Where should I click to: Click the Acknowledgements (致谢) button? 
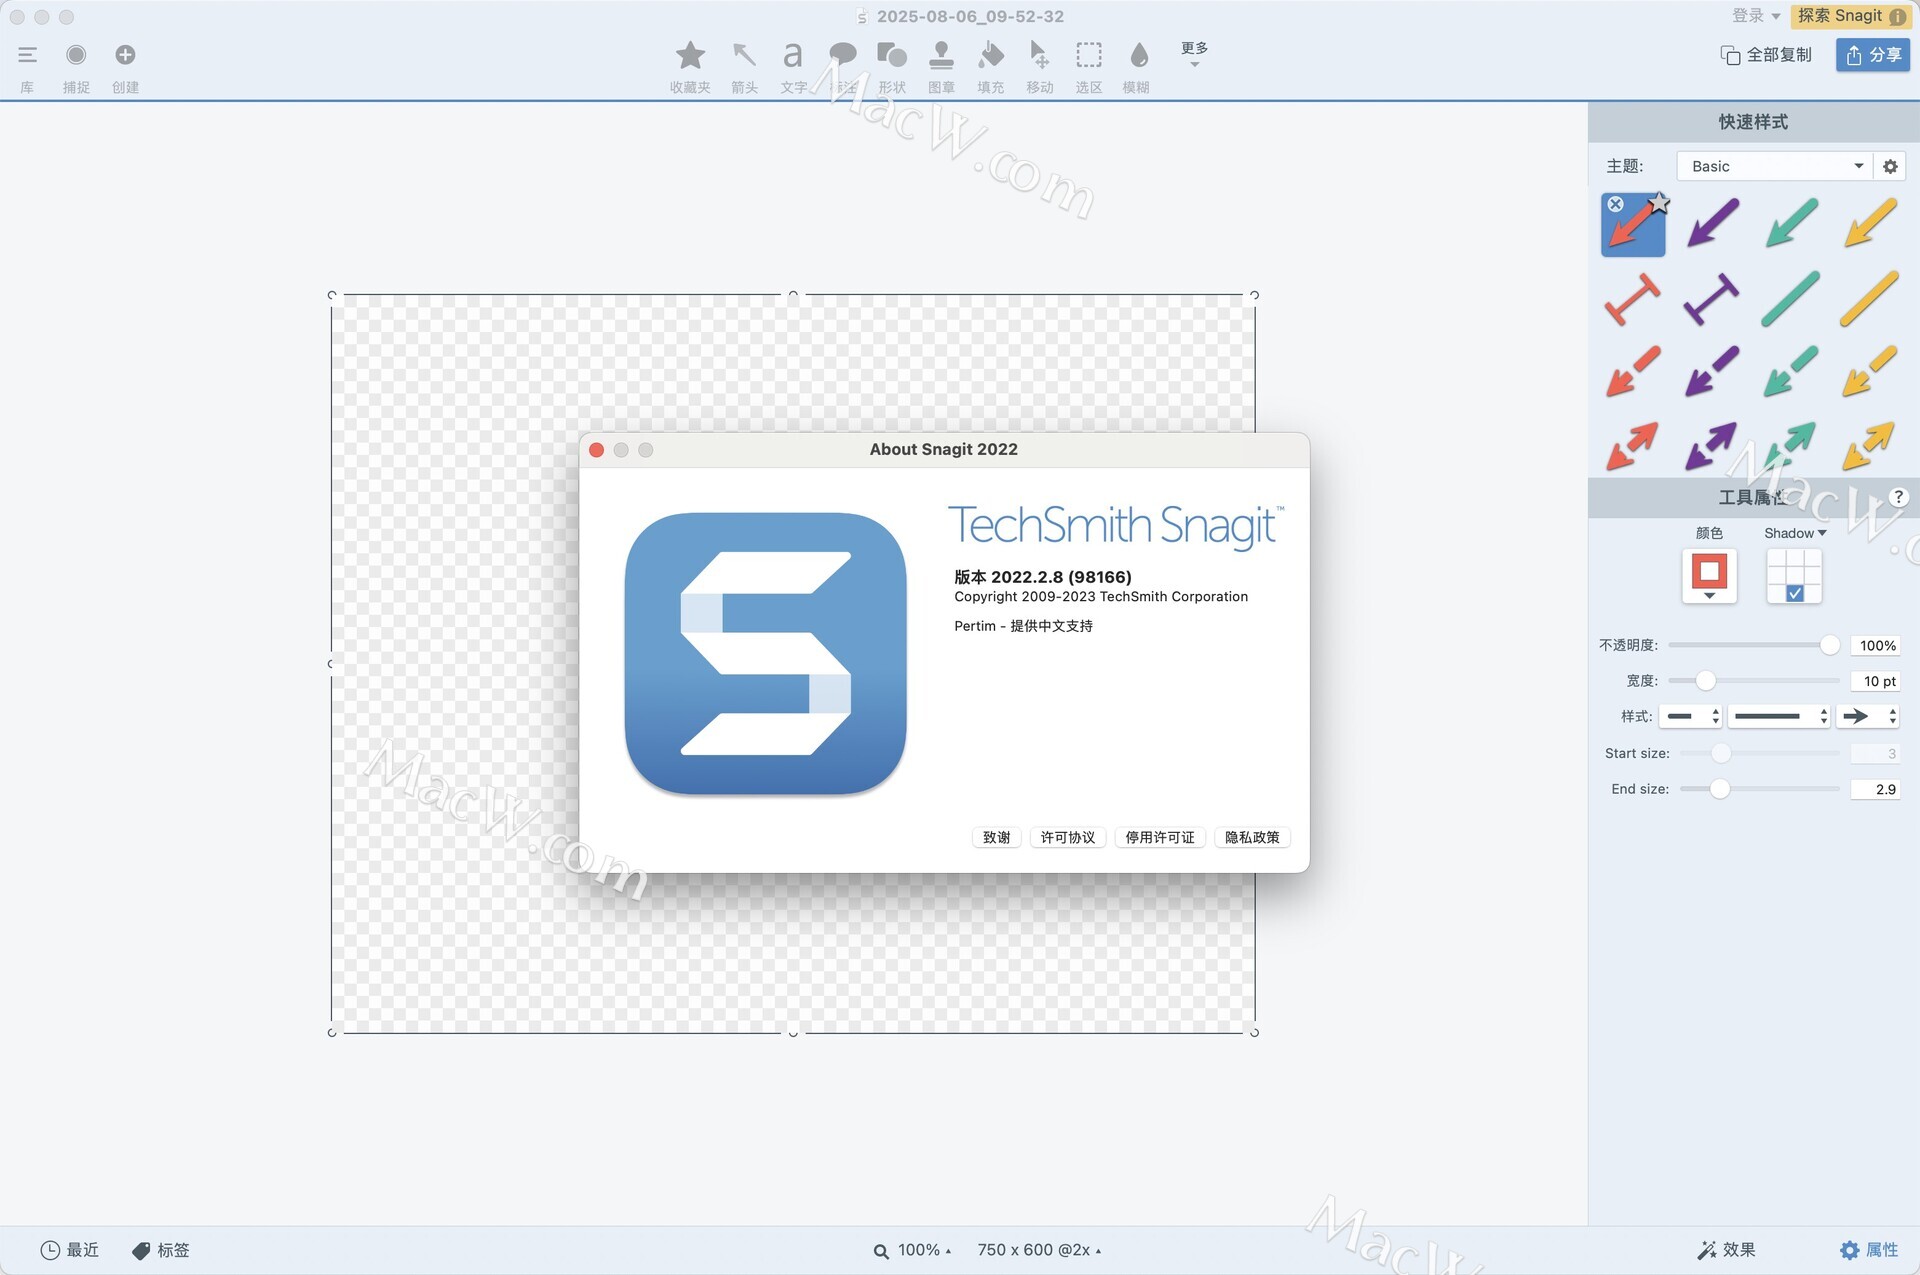(x=996, y=837)
